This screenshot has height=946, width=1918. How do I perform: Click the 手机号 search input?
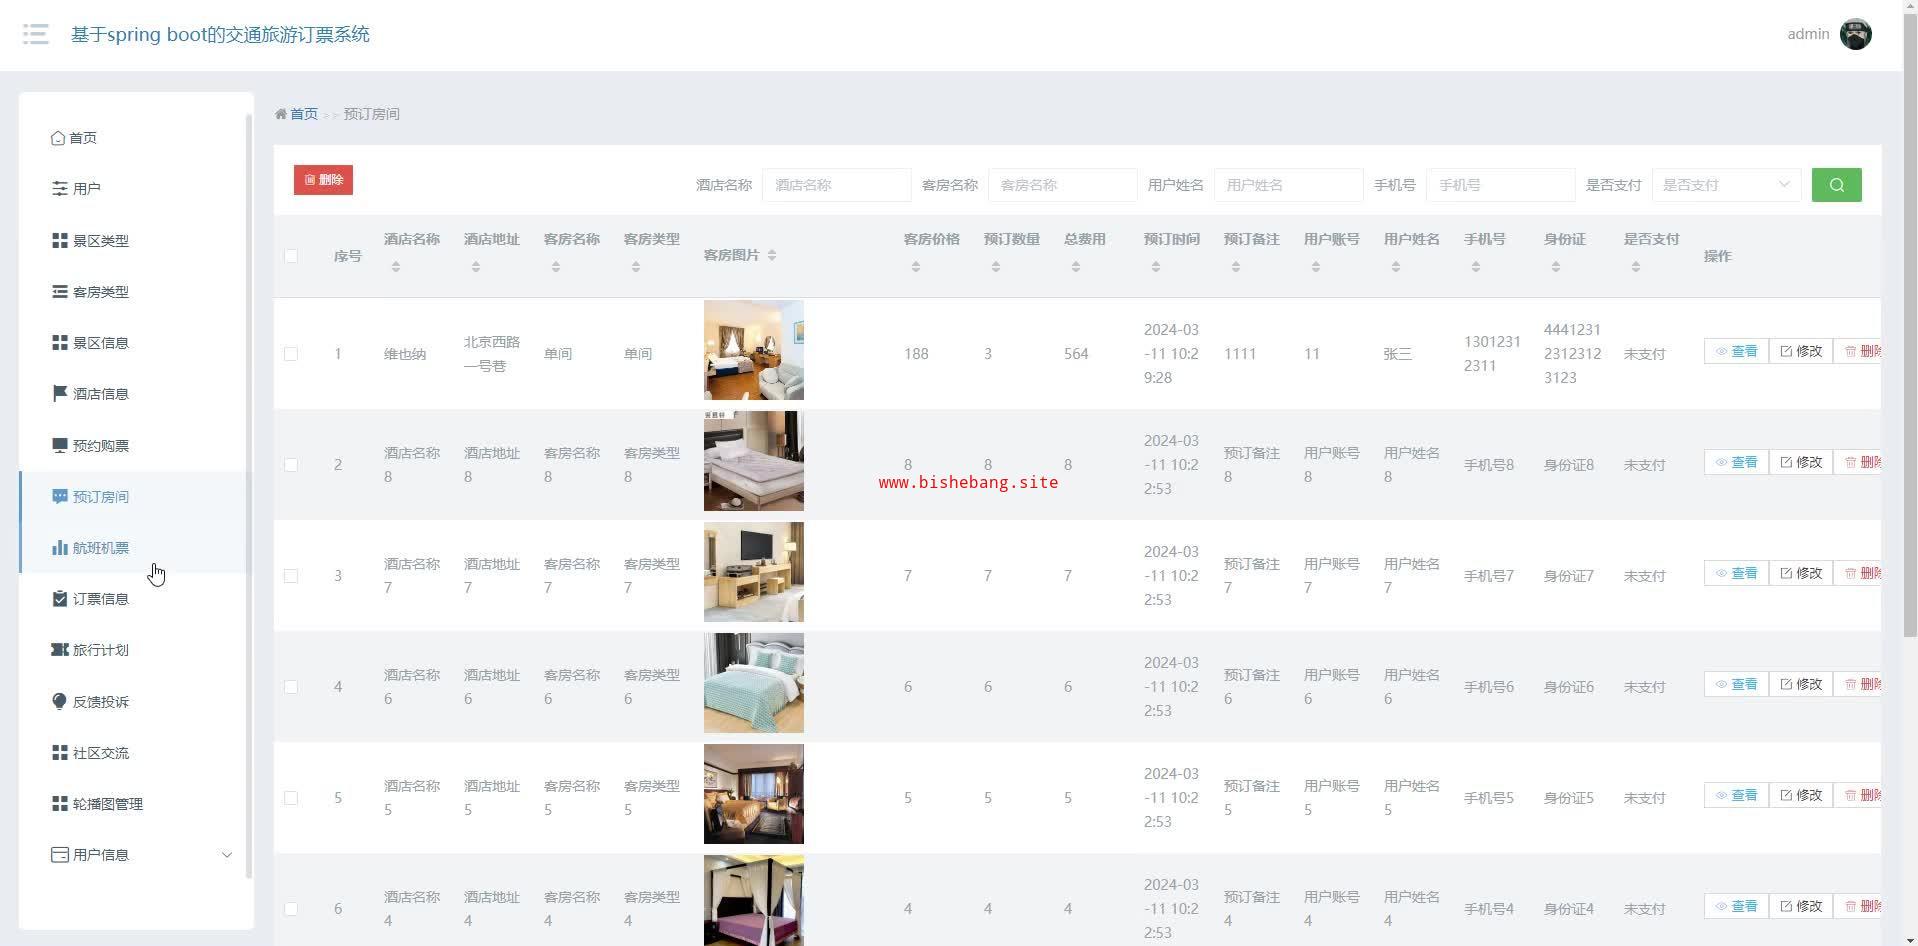1500,185
